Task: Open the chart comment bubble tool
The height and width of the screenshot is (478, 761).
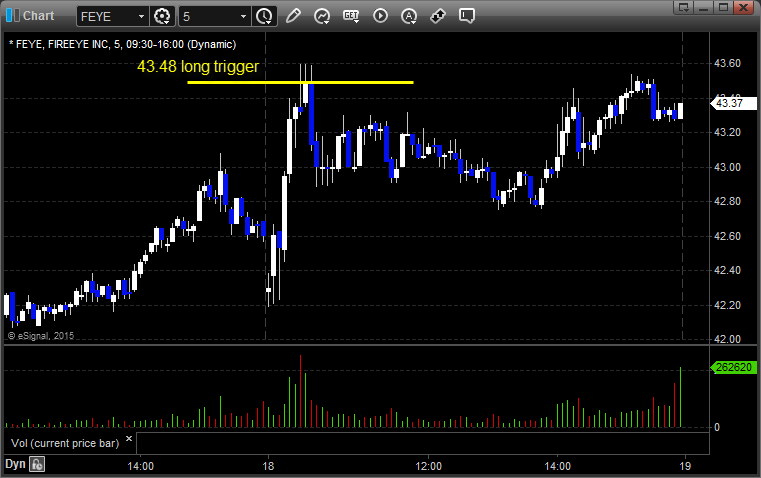Action: tap(467, 16)
